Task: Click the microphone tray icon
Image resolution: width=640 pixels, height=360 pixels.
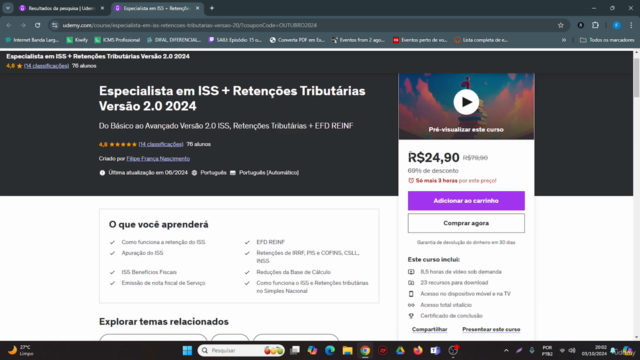Action: click(531, 350)
